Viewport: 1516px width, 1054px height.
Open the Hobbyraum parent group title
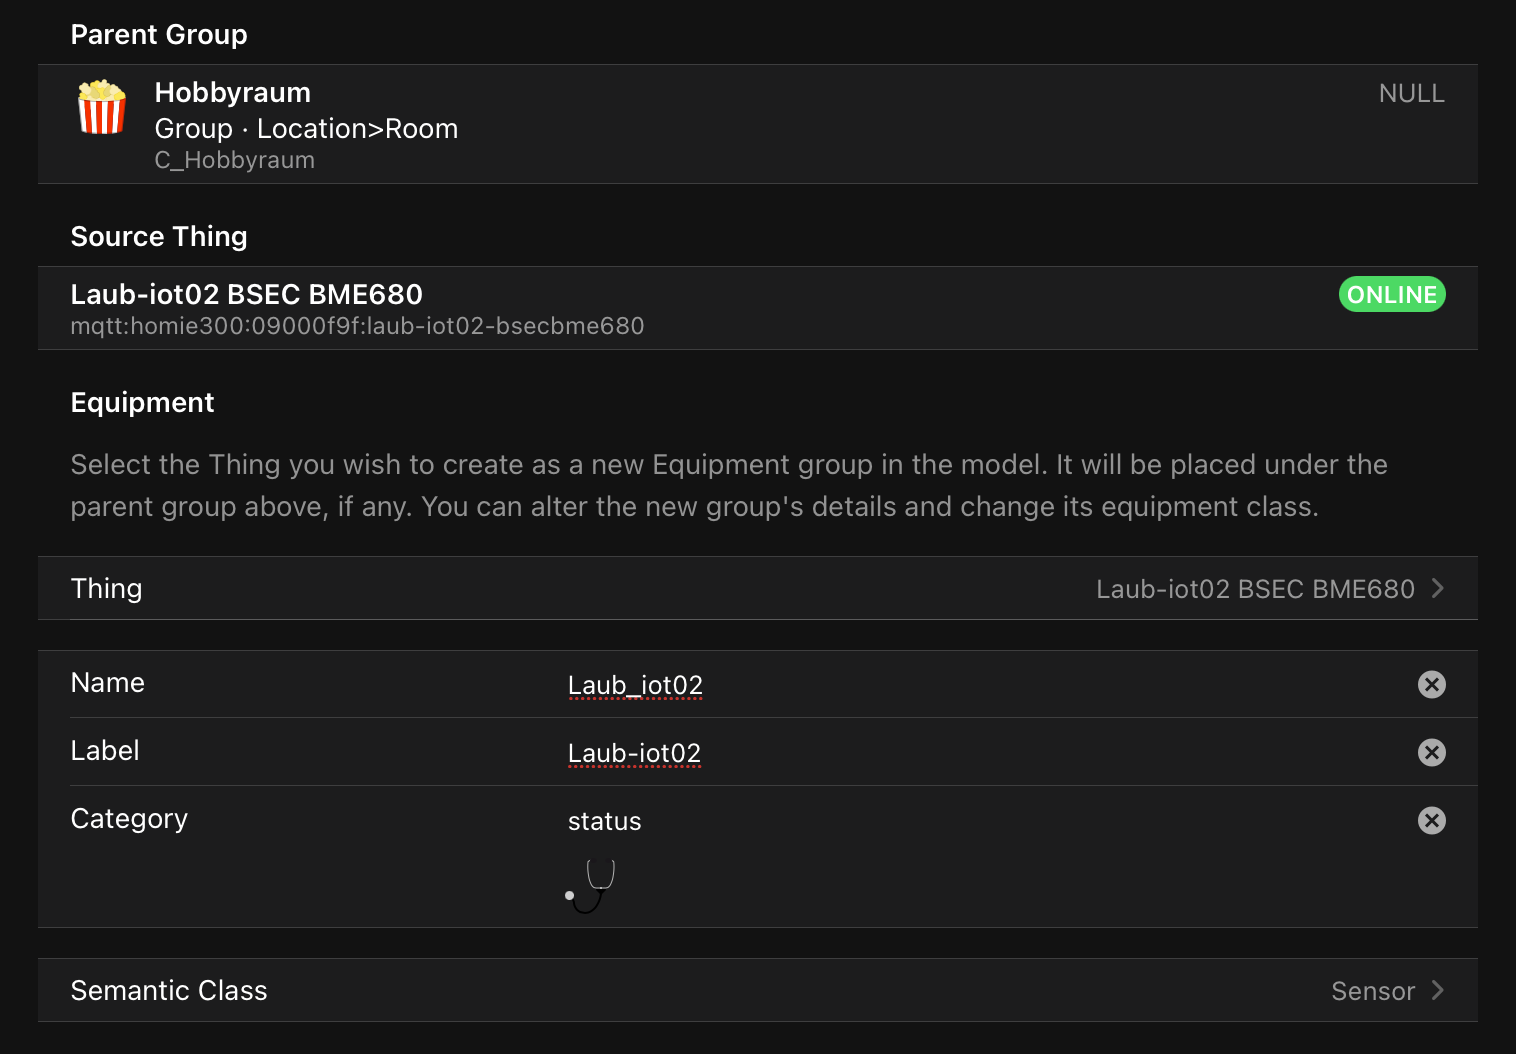click(232, 92)
